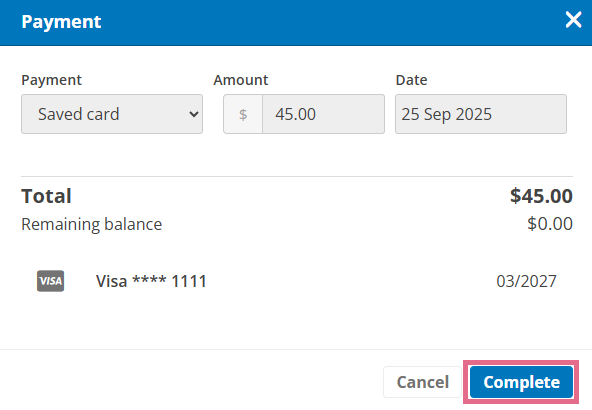
Task: Close the Payment dialog with the X
Action: click(573, 19)
